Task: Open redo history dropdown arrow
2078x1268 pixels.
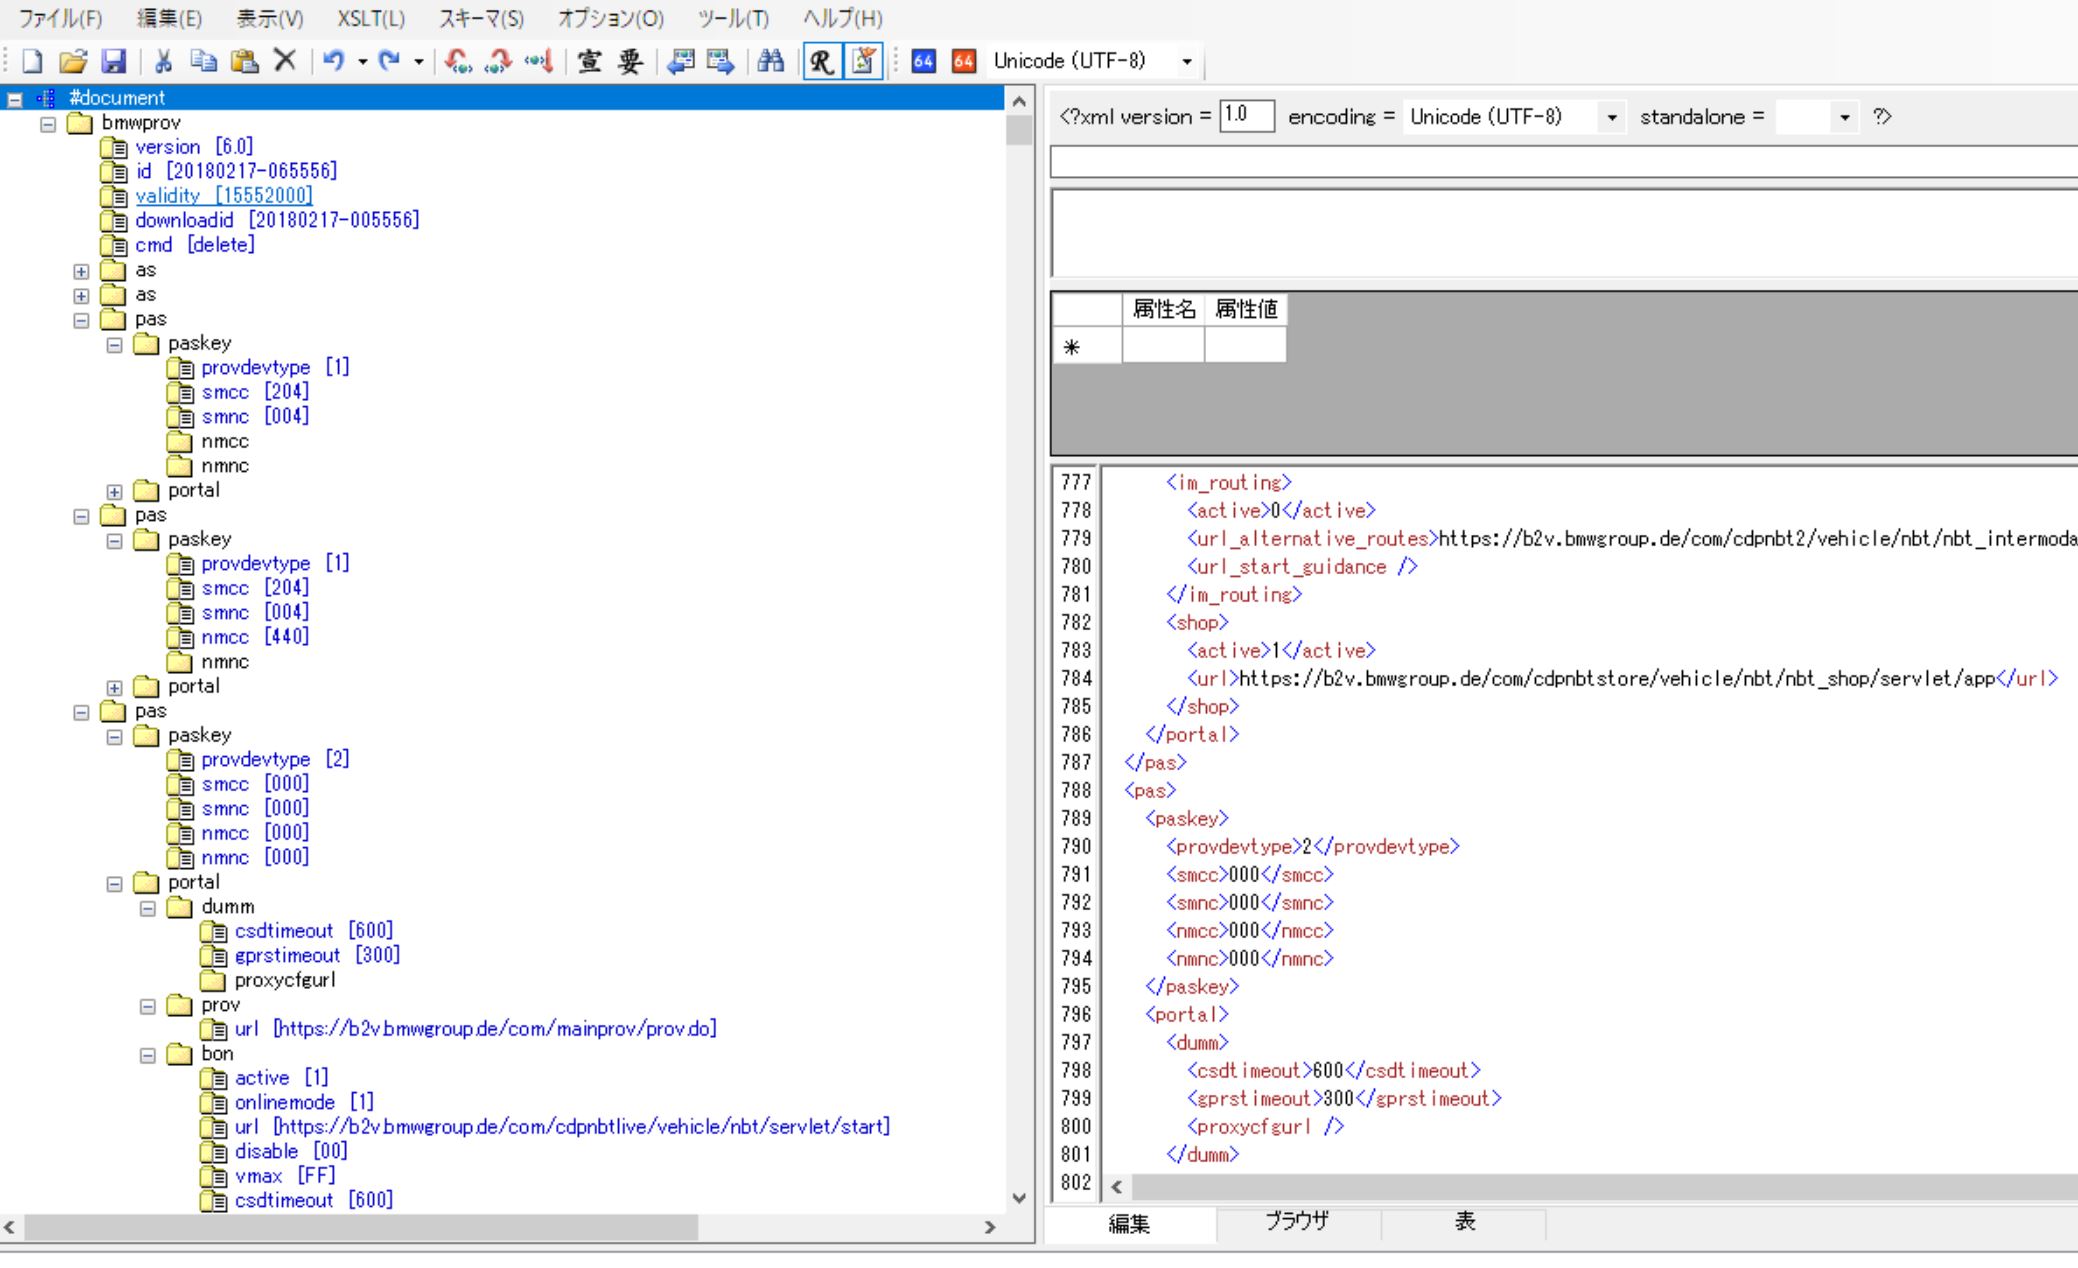Action: tap(419, 62)
